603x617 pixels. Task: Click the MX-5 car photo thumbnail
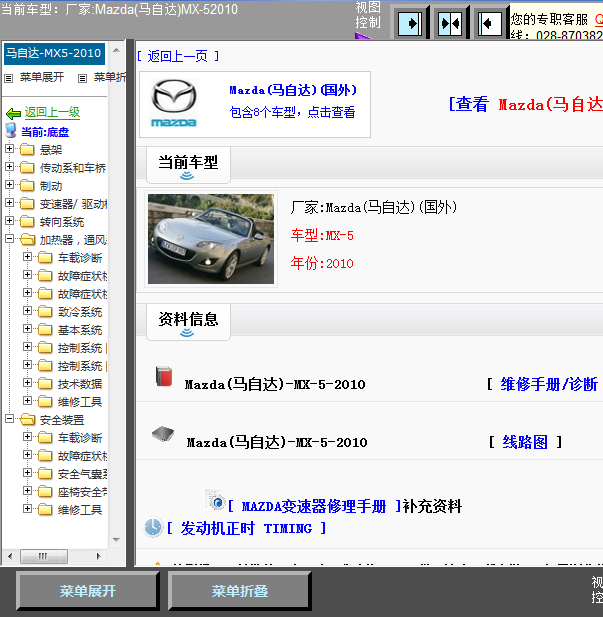[211, 239]
